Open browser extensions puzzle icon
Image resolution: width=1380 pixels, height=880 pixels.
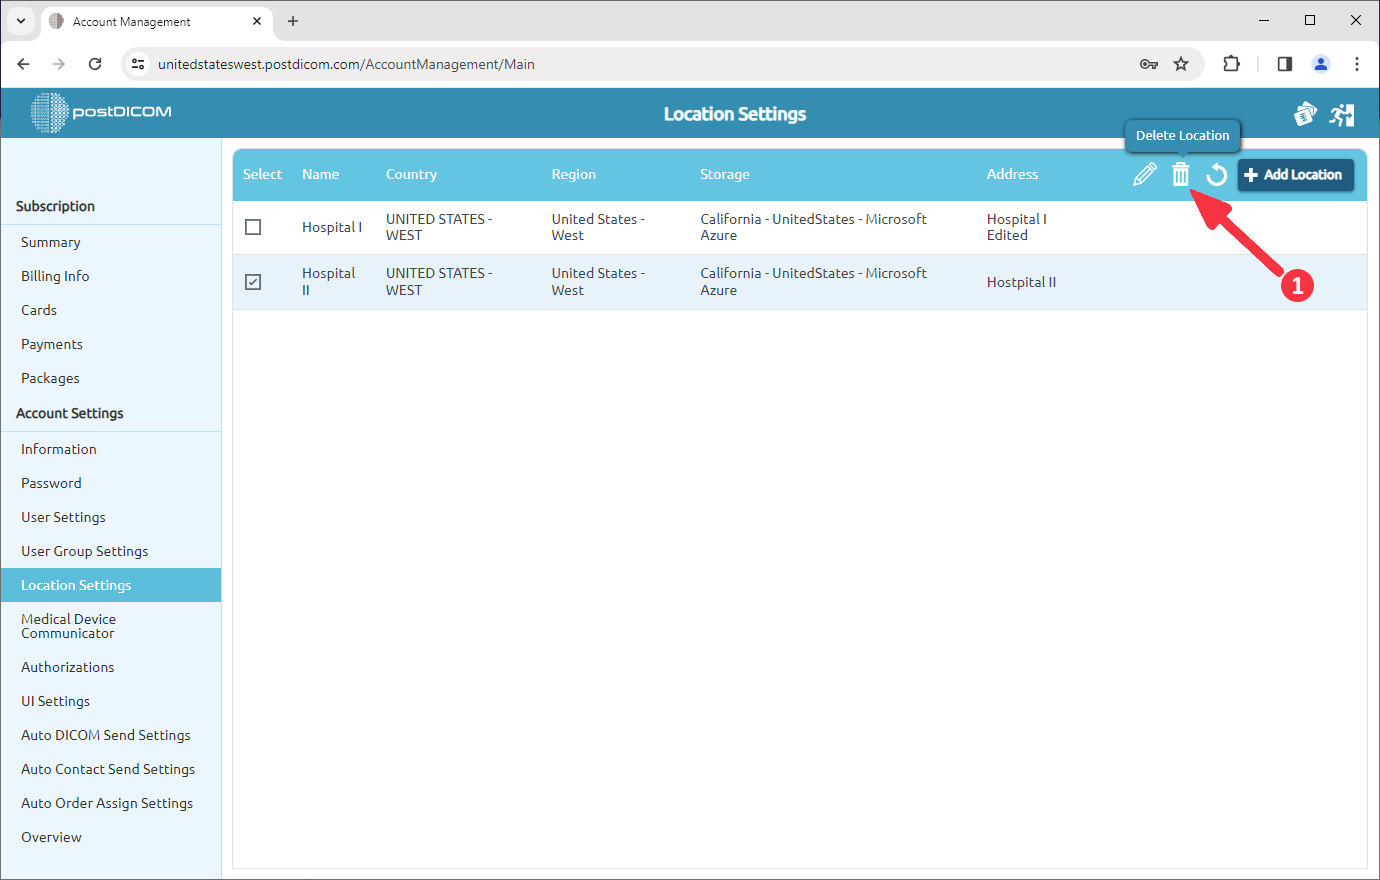click(x=1231, y=63)
